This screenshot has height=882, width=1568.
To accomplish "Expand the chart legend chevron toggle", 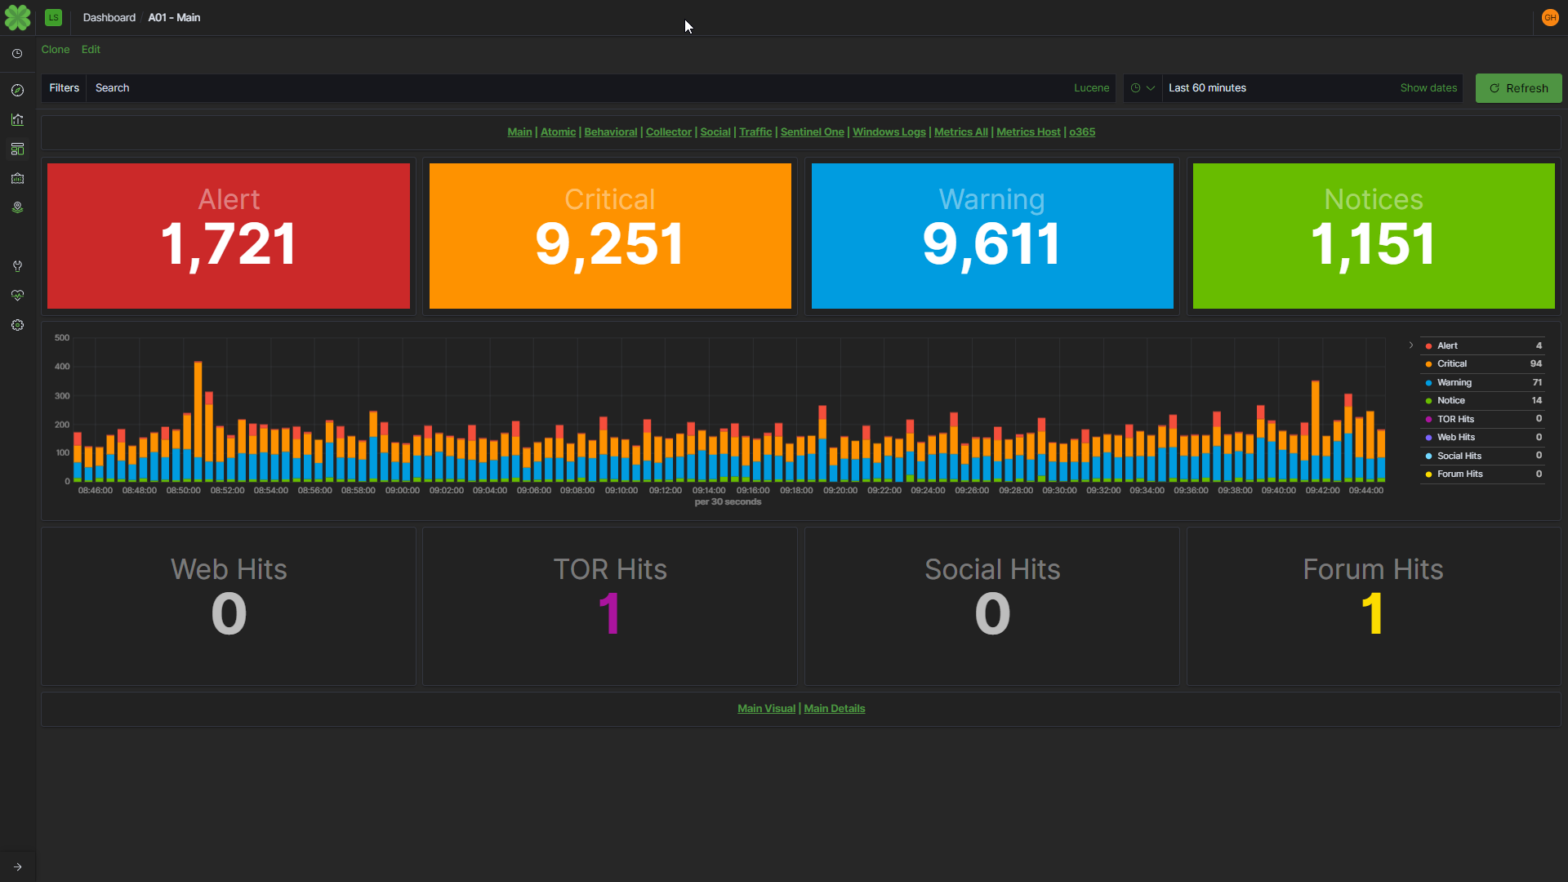I will coord(1411,345).
